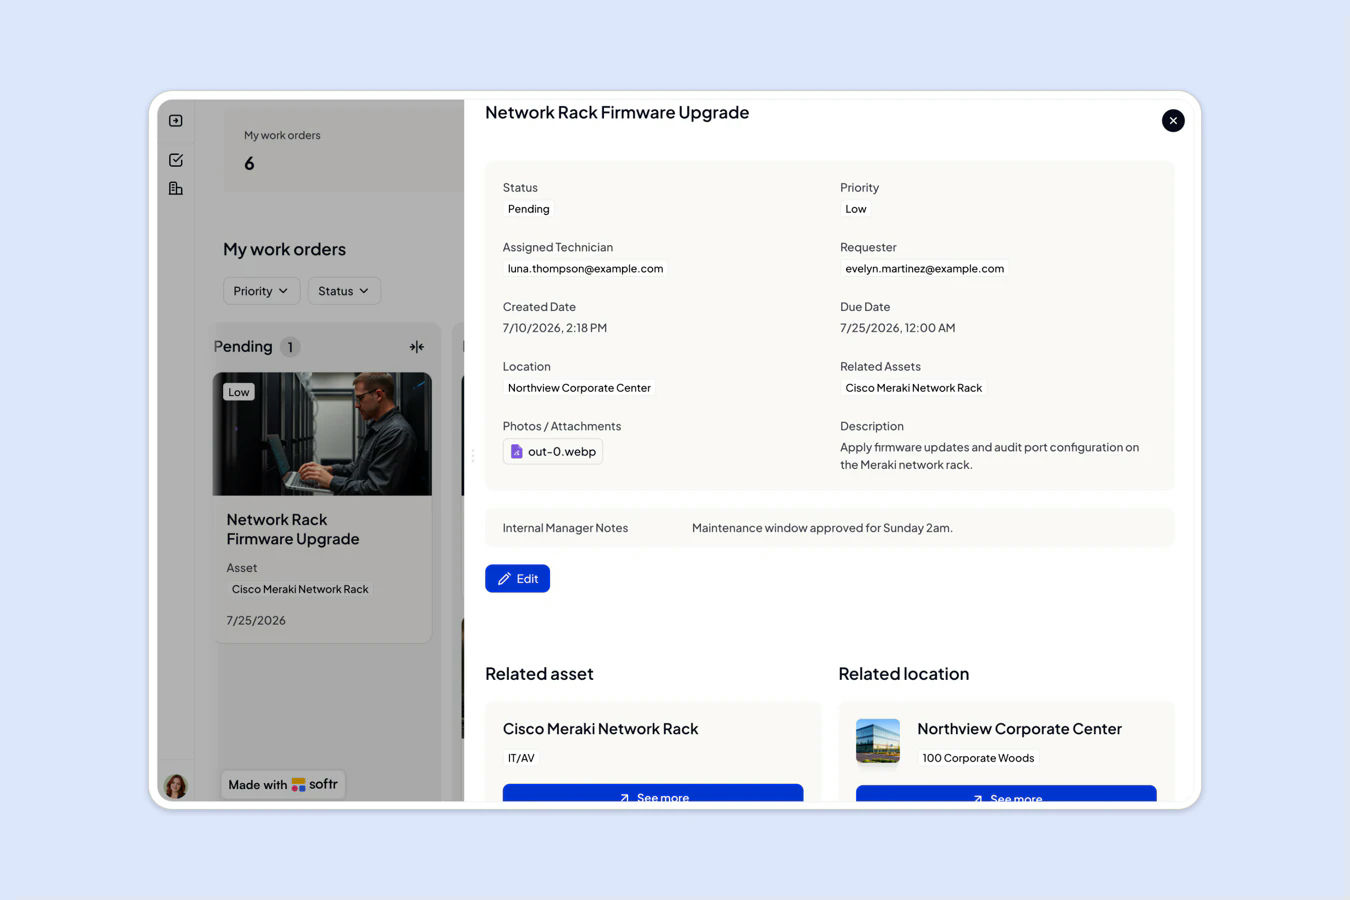Collapse the Pending column icon
This screenshot has height=900, width=1350.
[417, 347]
